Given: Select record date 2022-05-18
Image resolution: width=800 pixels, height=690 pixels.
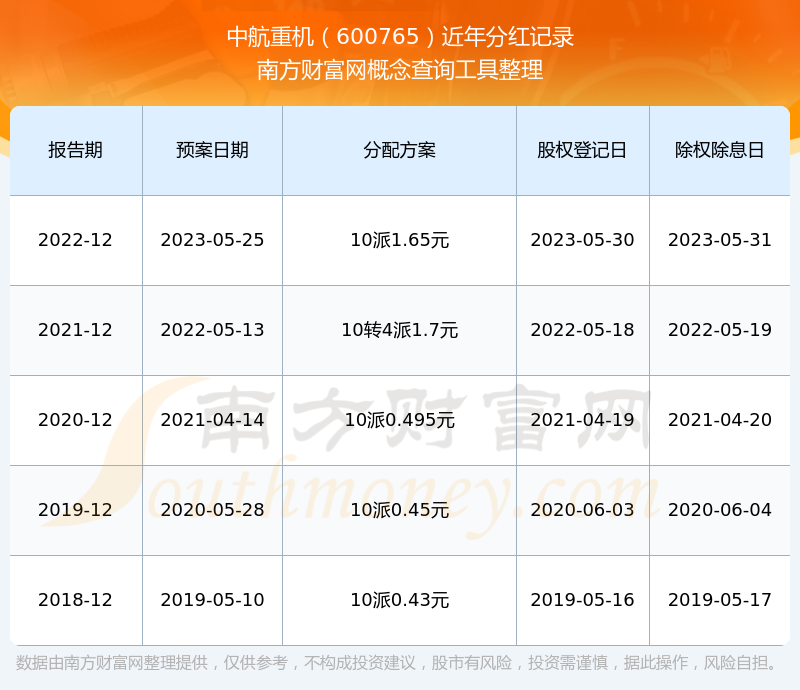Looking at the screenshot, I should pos(582,330).
